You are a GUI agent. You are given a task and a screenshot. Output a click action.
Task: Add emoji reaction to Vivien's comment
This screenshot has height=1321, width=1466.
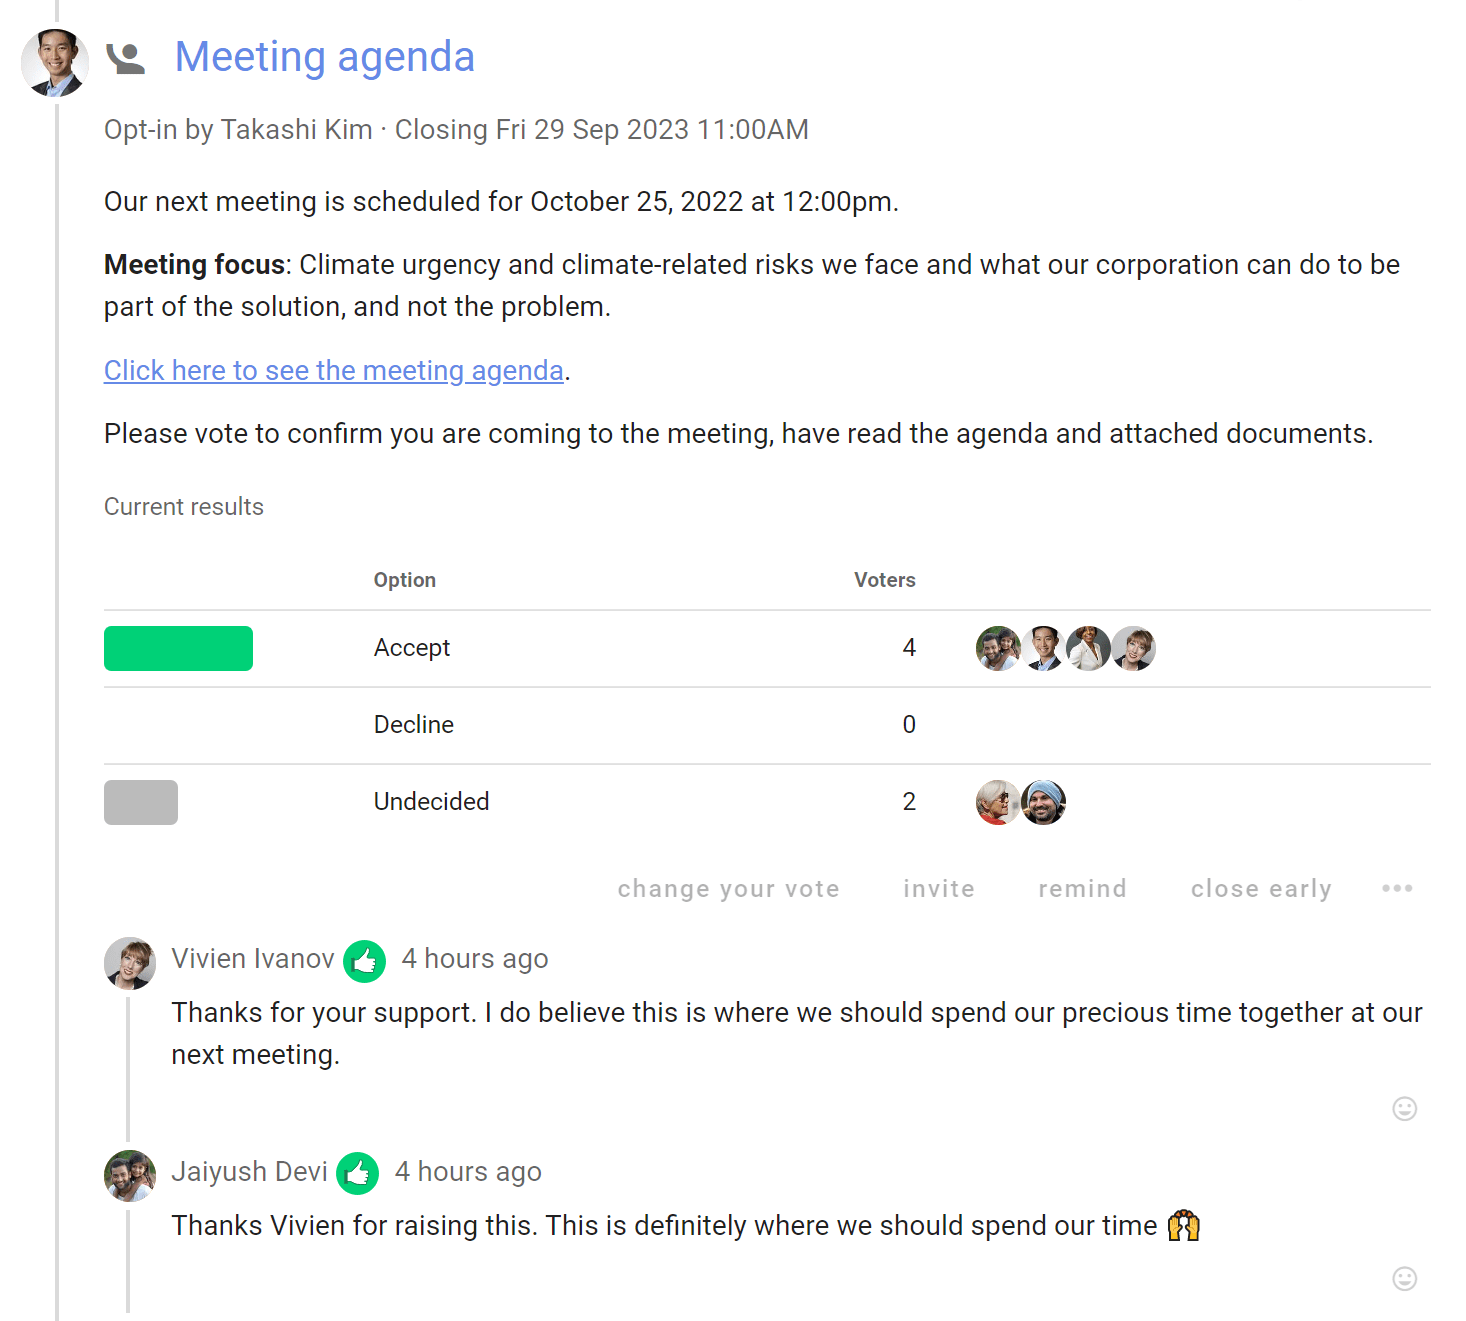pyautogui.click(x=1404, y=1108)
